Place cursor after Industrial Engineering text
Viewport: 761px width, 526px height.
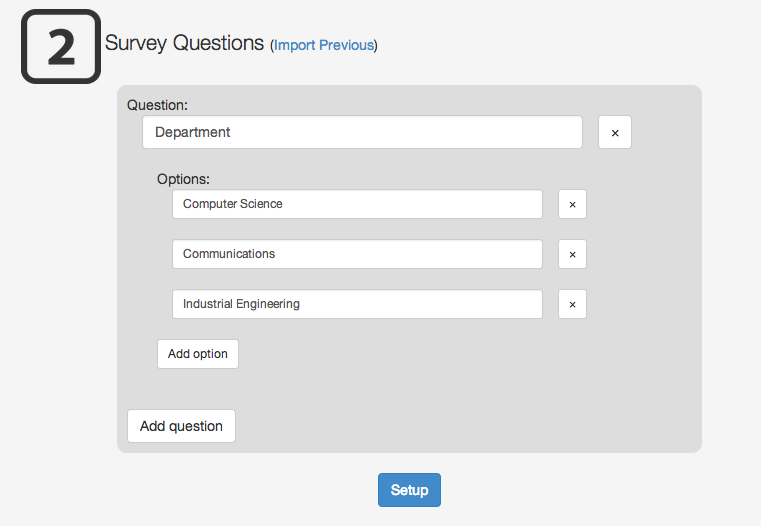pos(302,304)
